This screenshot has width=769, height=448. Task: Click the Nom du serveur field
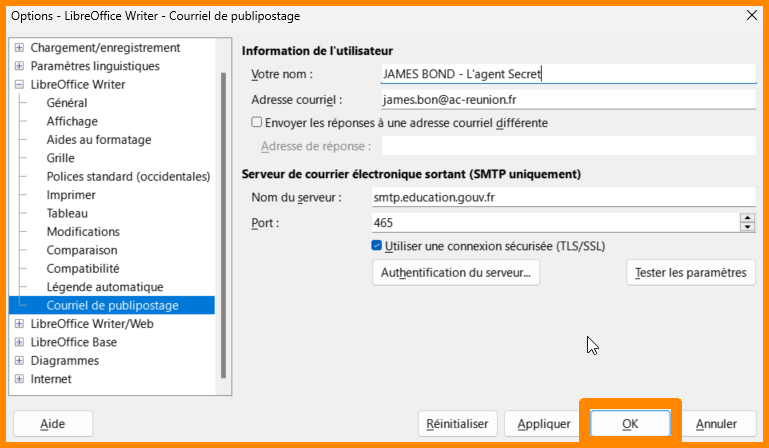(562, 197)
